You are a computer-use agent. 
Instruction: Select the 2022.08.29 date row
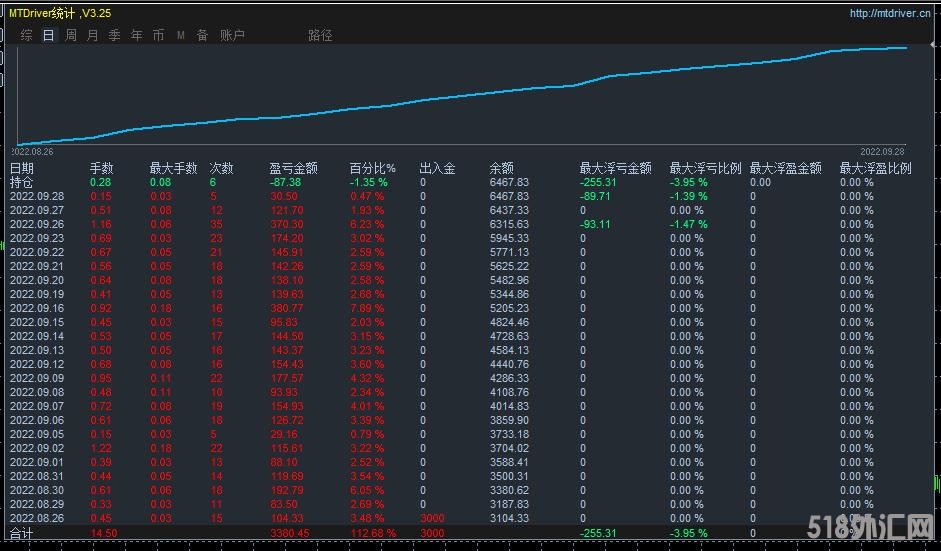pyautogui.click(x=37, y=504)
